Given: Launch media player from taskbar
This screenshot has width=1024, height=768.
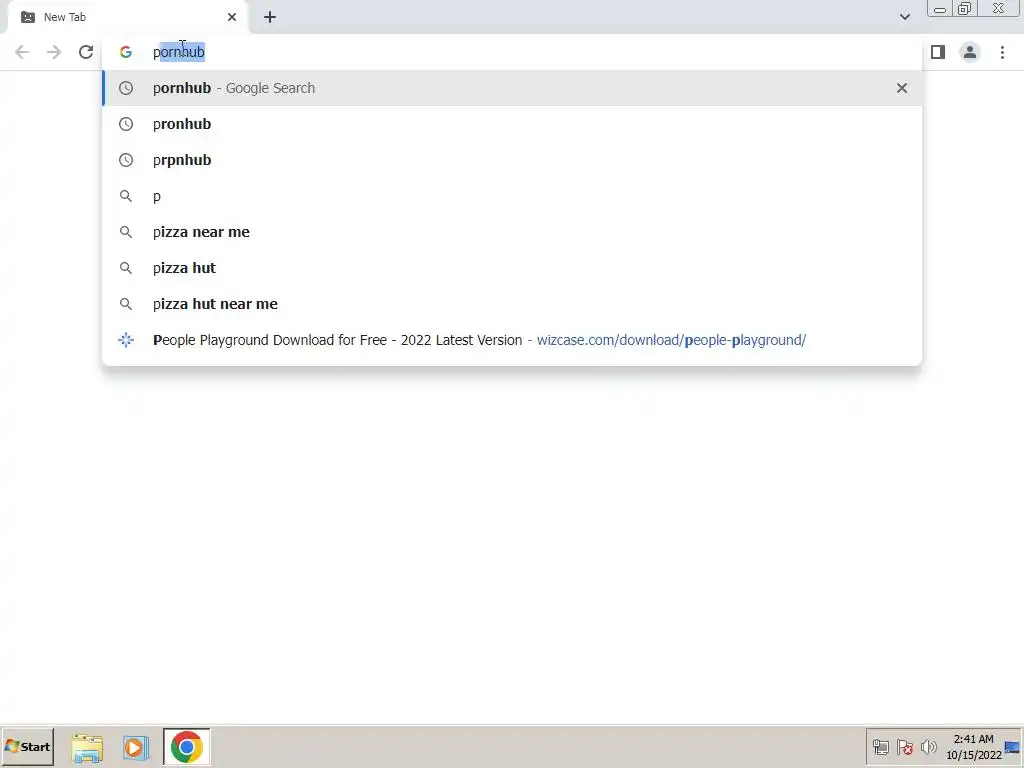Looking at the screenshot, I should coord(136,747).
